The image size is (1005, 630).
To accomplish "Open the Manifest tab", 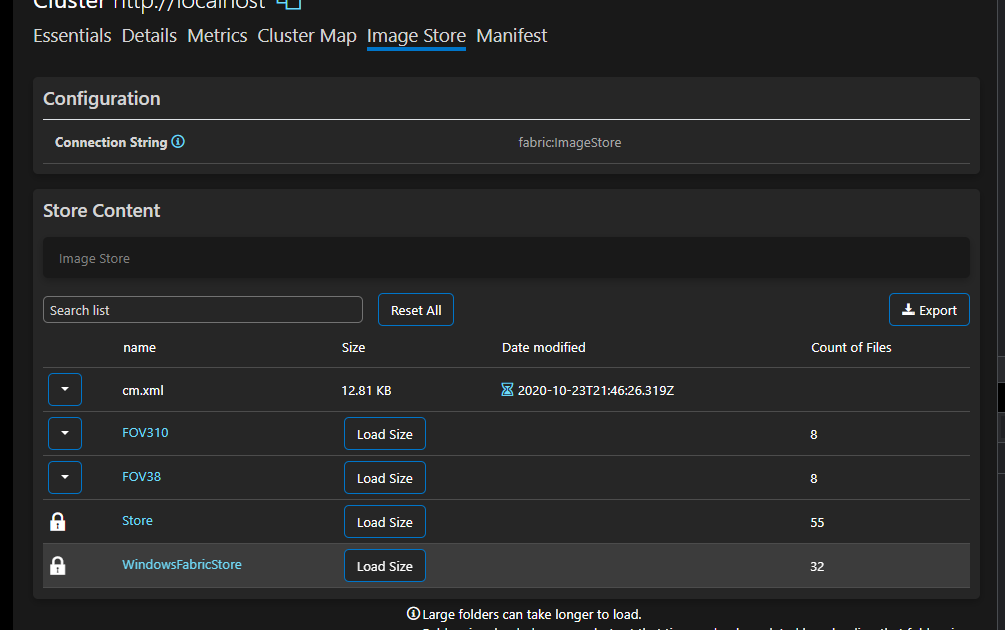I will point(511,35).
